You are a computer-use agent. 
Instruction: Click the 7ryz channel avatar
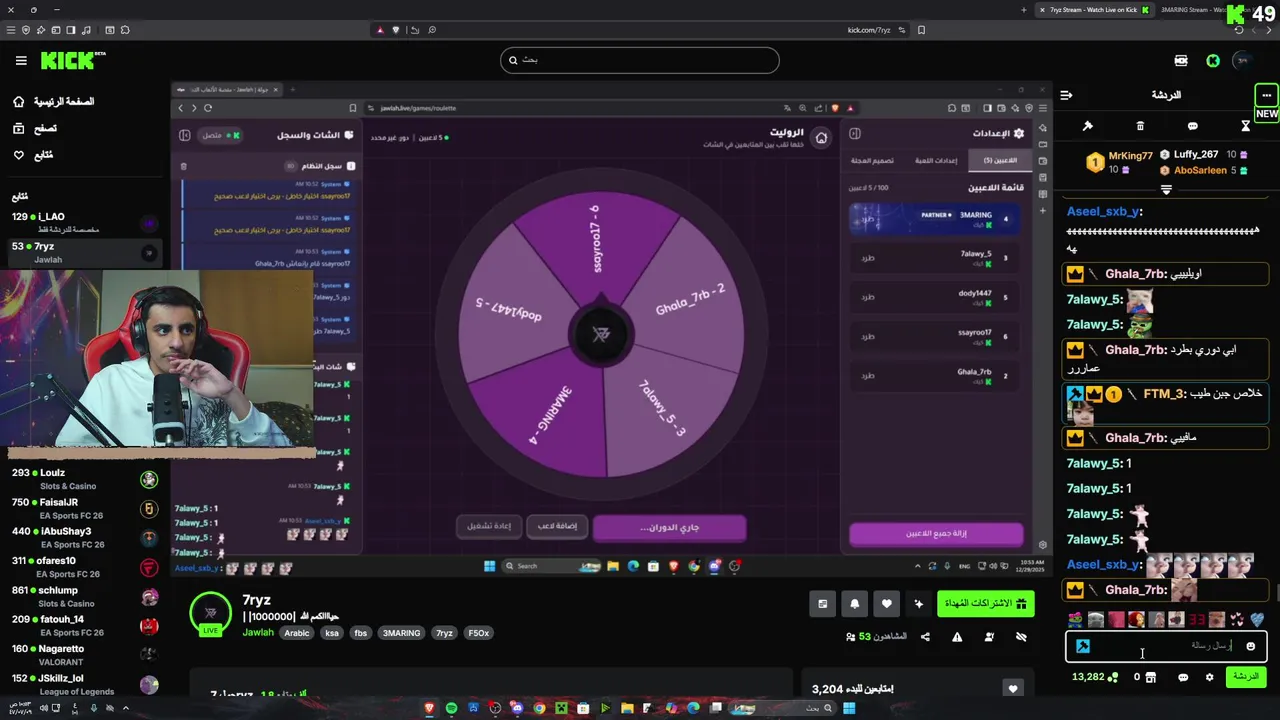click(x=210, y=613)
